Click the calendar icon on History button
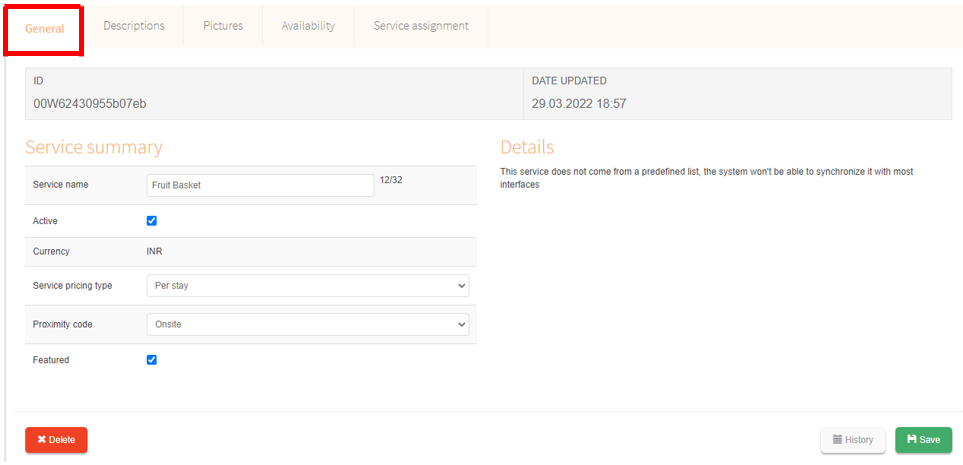963x465 pixels. pyautogui.click(x=837, y=440)
